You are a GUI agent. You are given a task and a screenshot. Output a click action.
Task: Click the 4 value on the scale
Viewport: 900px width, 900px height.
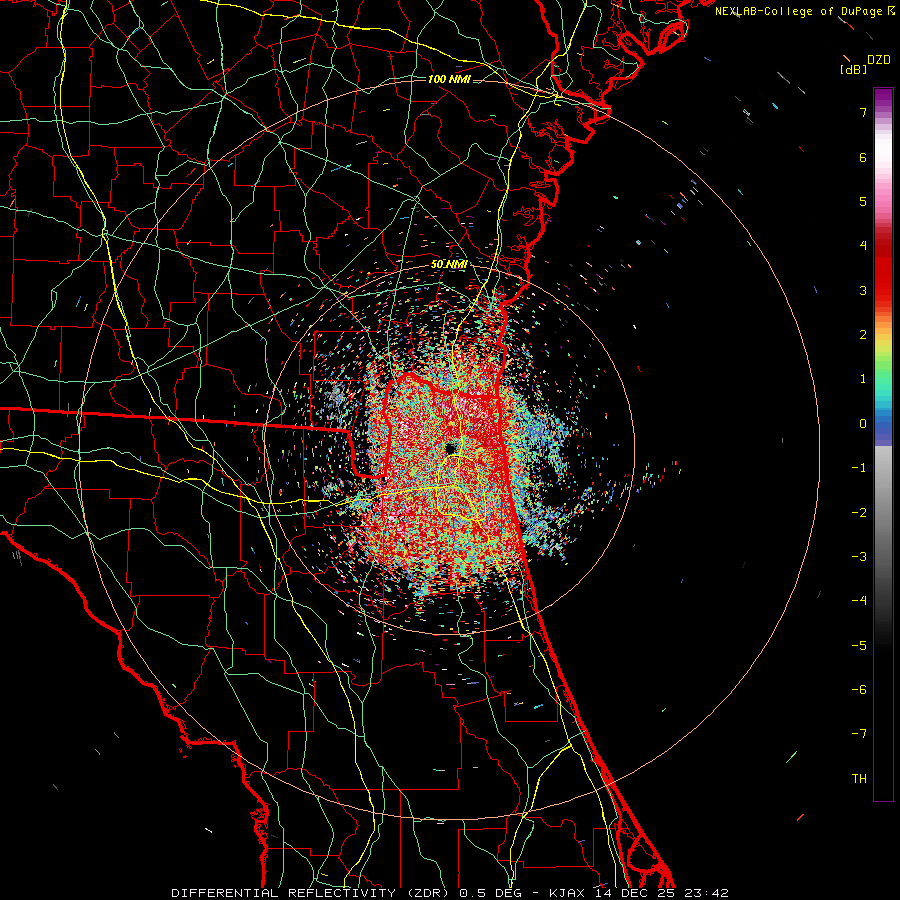coord(863,246)
